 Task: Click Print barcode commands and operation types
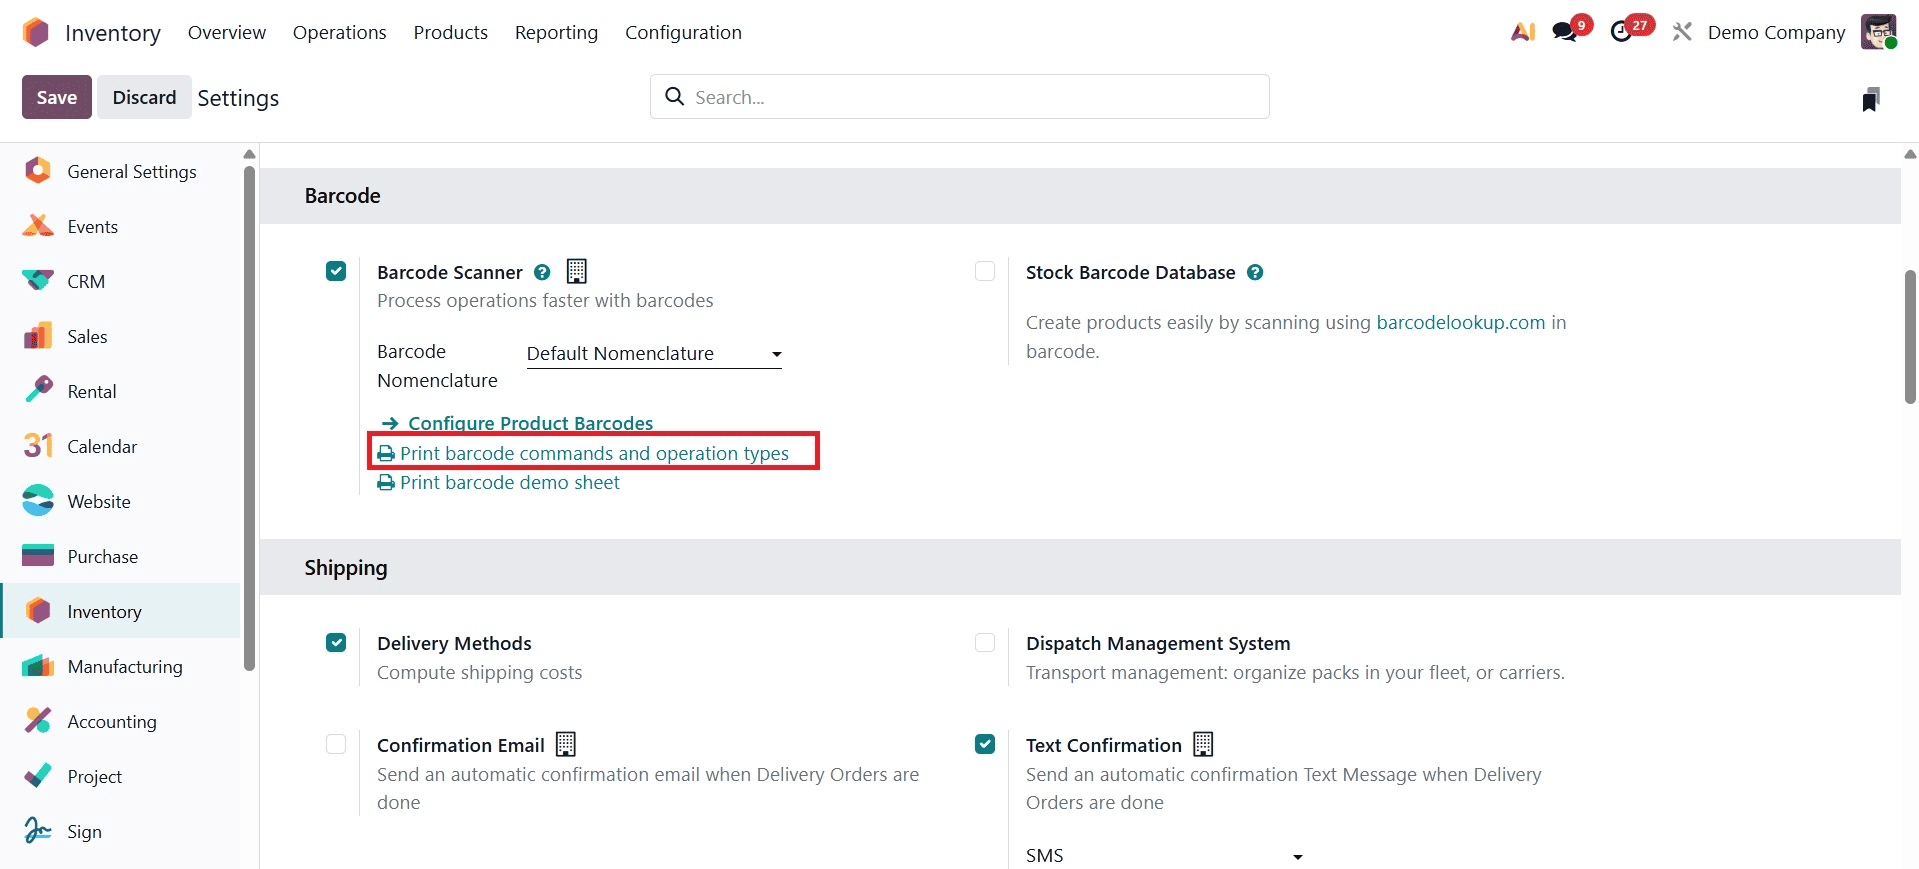[x=583, y=453]
